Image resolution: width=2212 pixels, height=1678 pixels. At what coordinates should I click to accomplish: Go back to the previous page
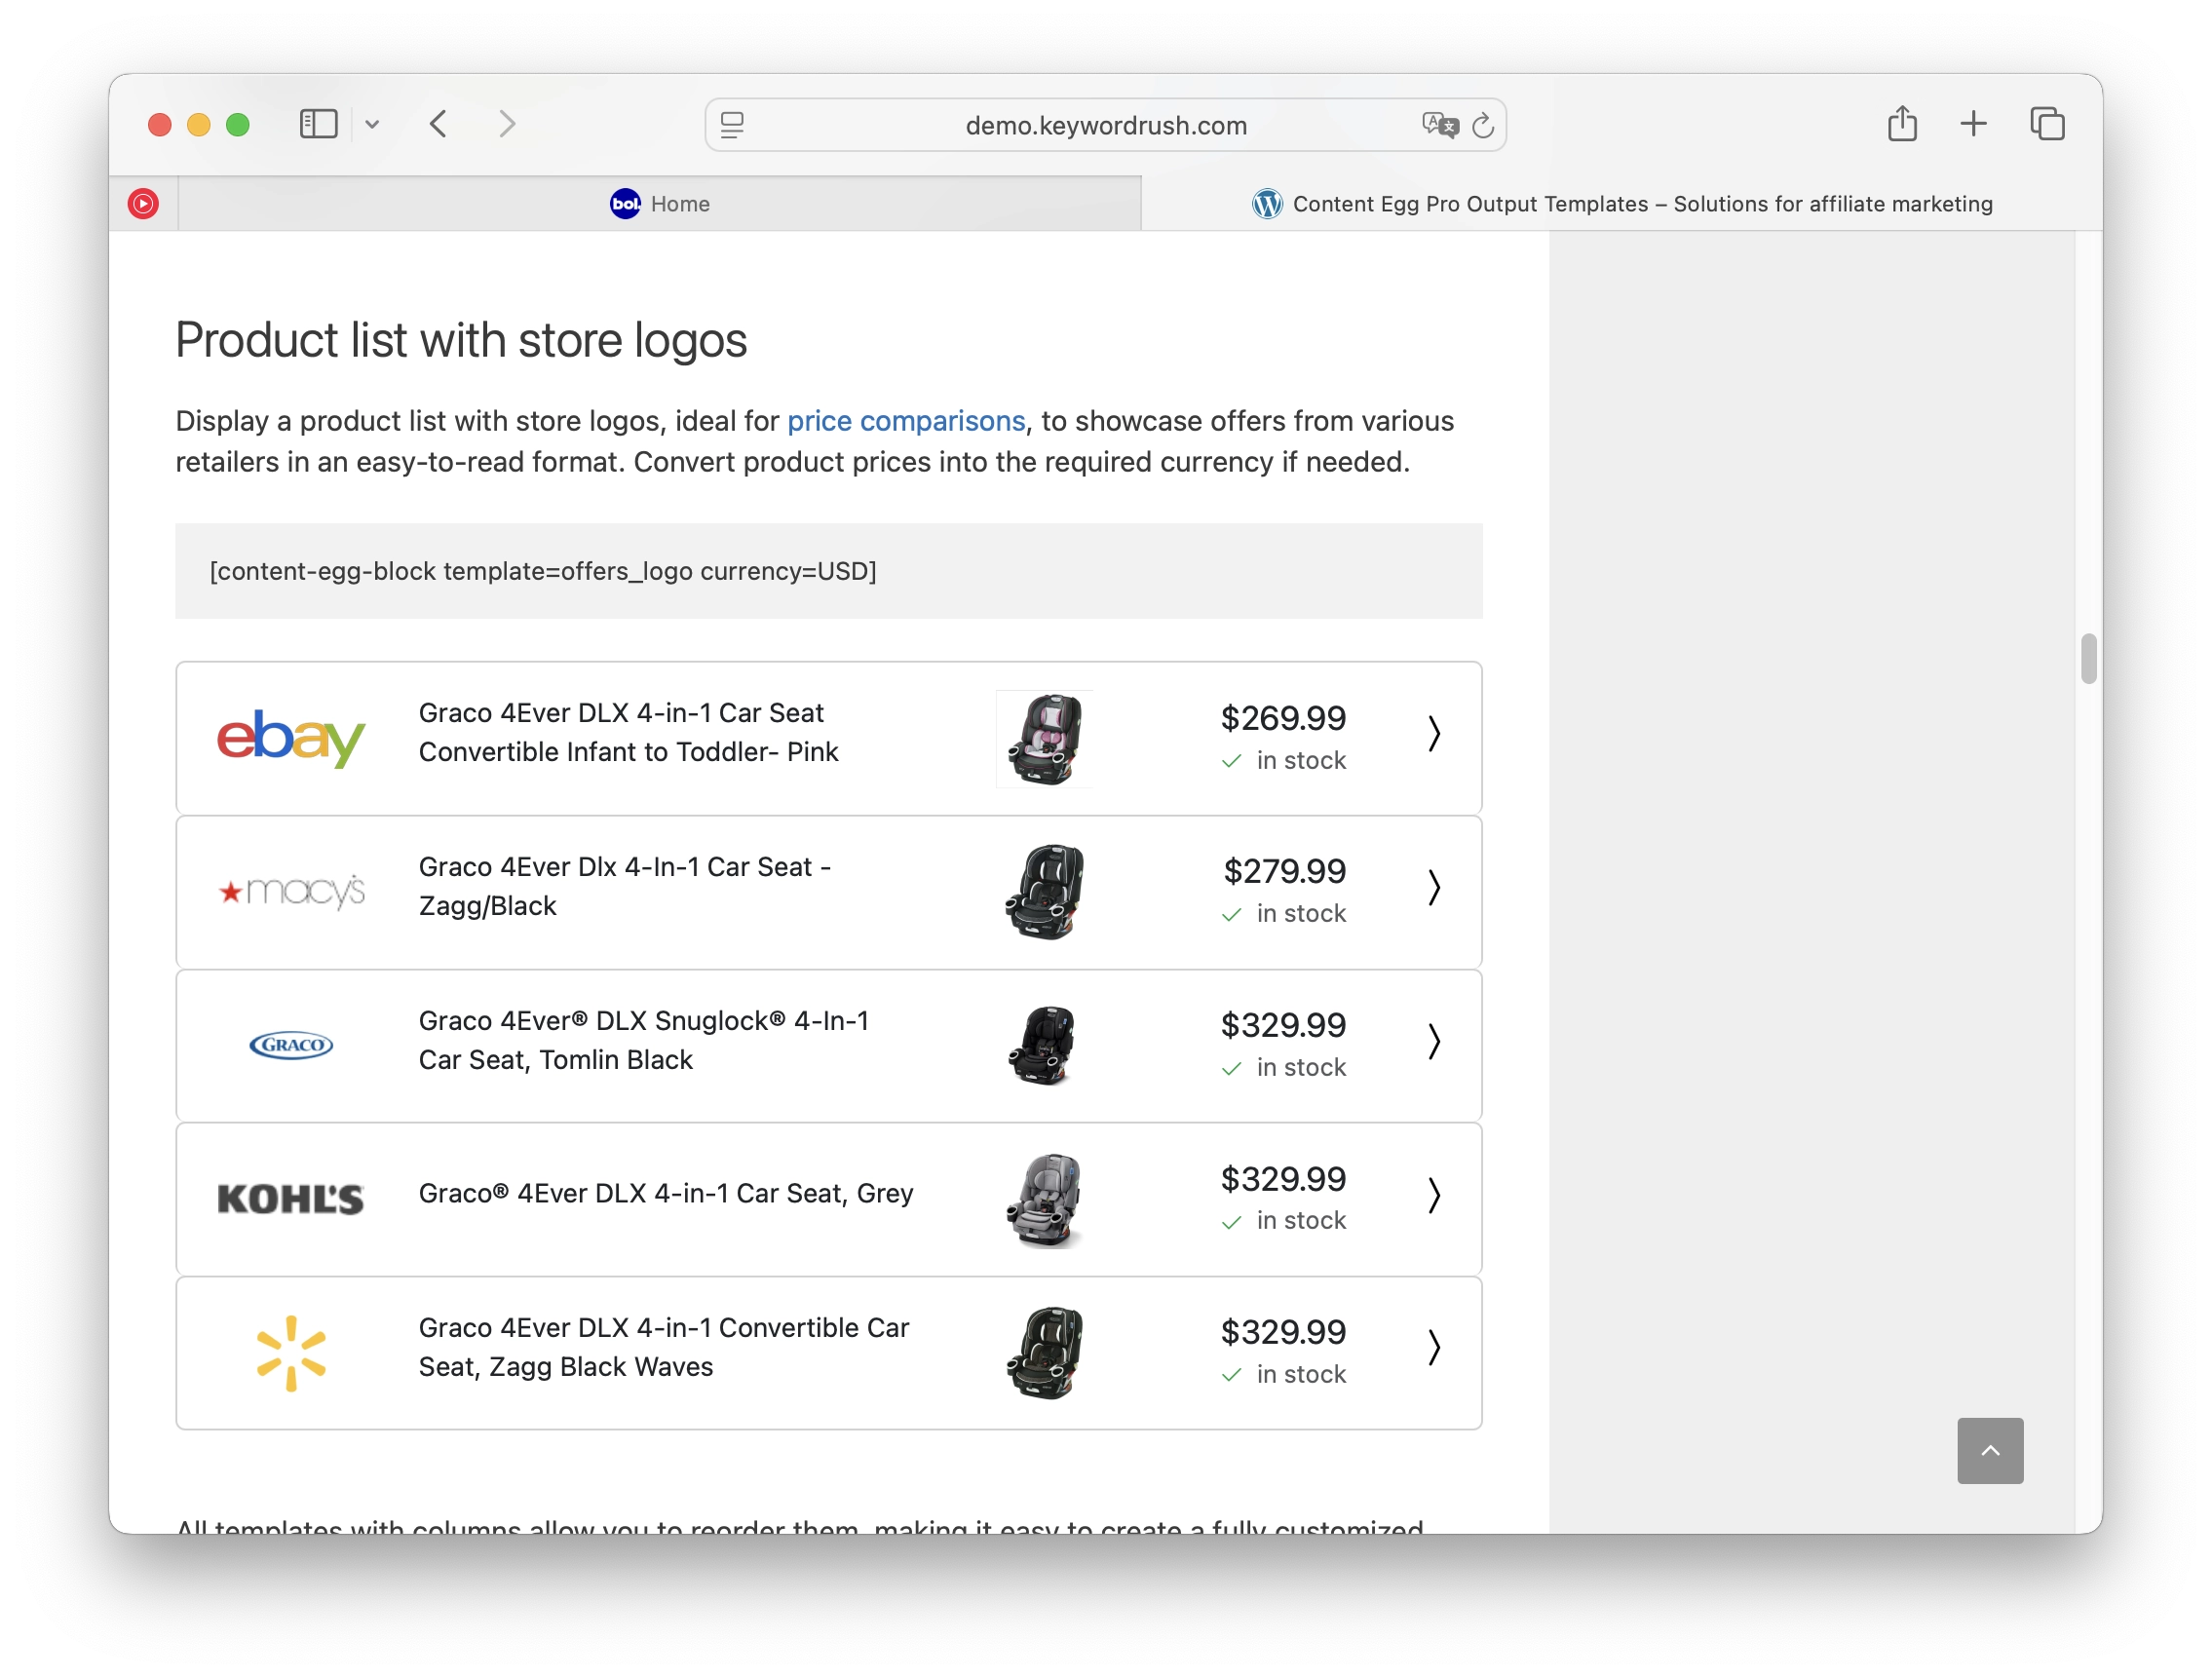point(438,124)
